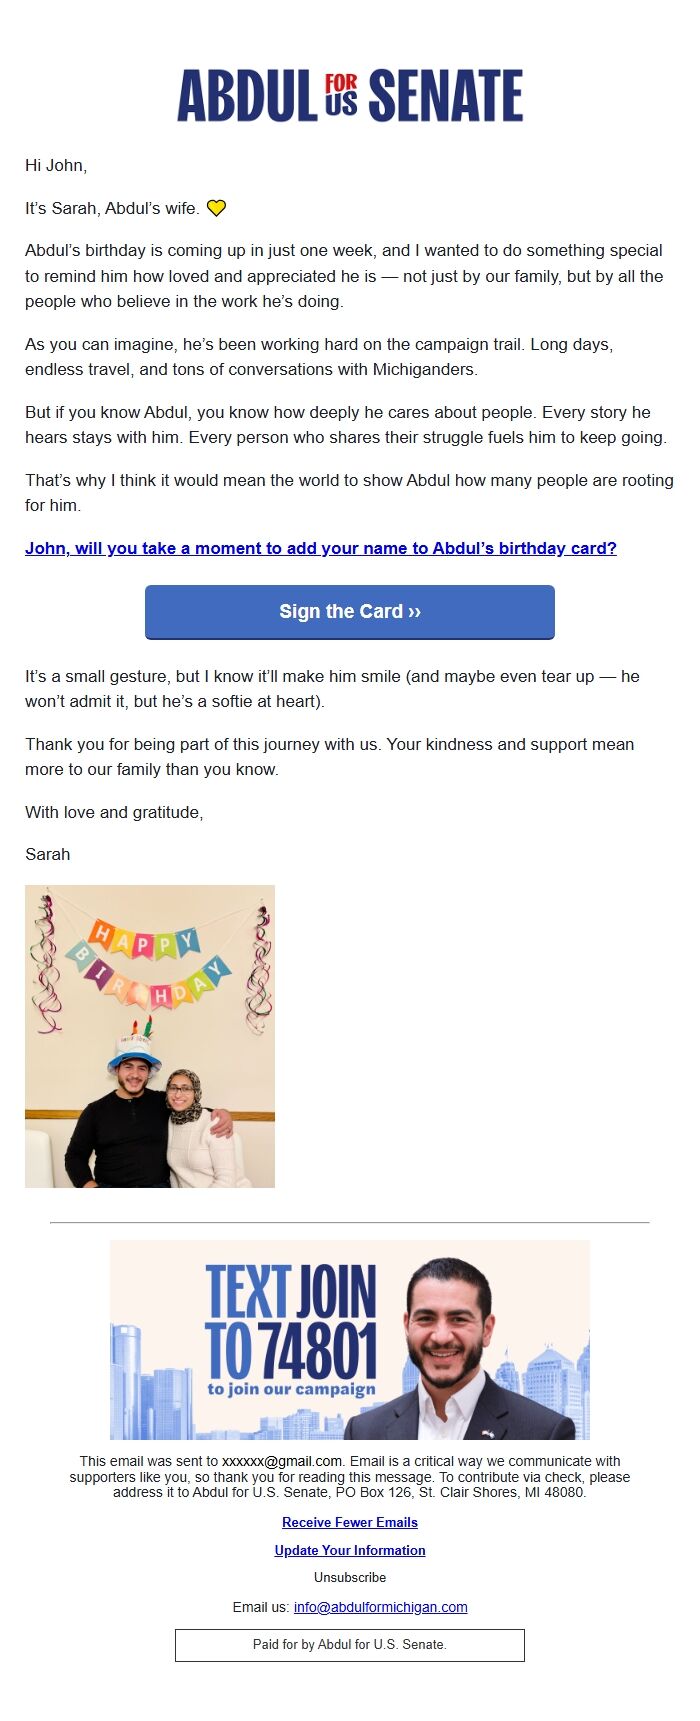Open the Update Your Information link
The height and width of the screenshot is (1721, 700).
[350, 1550]
